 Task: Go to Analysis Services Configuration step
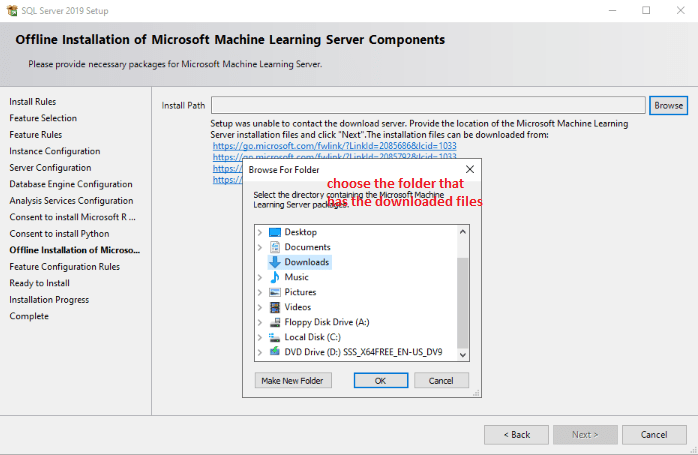pos(71,201)
